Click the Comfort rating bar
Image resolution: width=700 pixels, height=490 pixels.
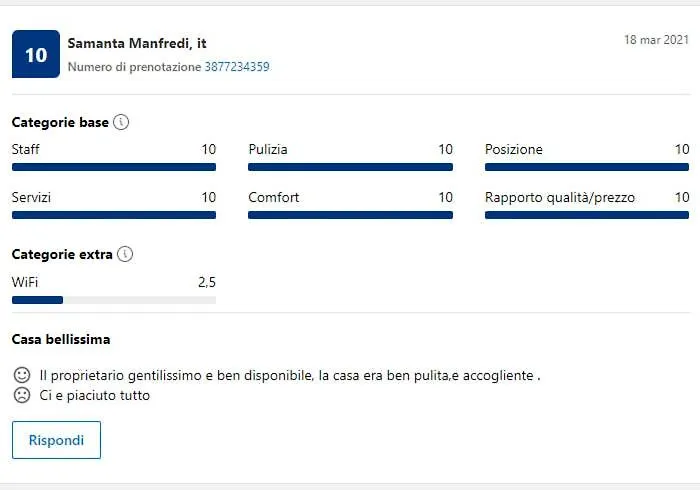tap(350, 215)
